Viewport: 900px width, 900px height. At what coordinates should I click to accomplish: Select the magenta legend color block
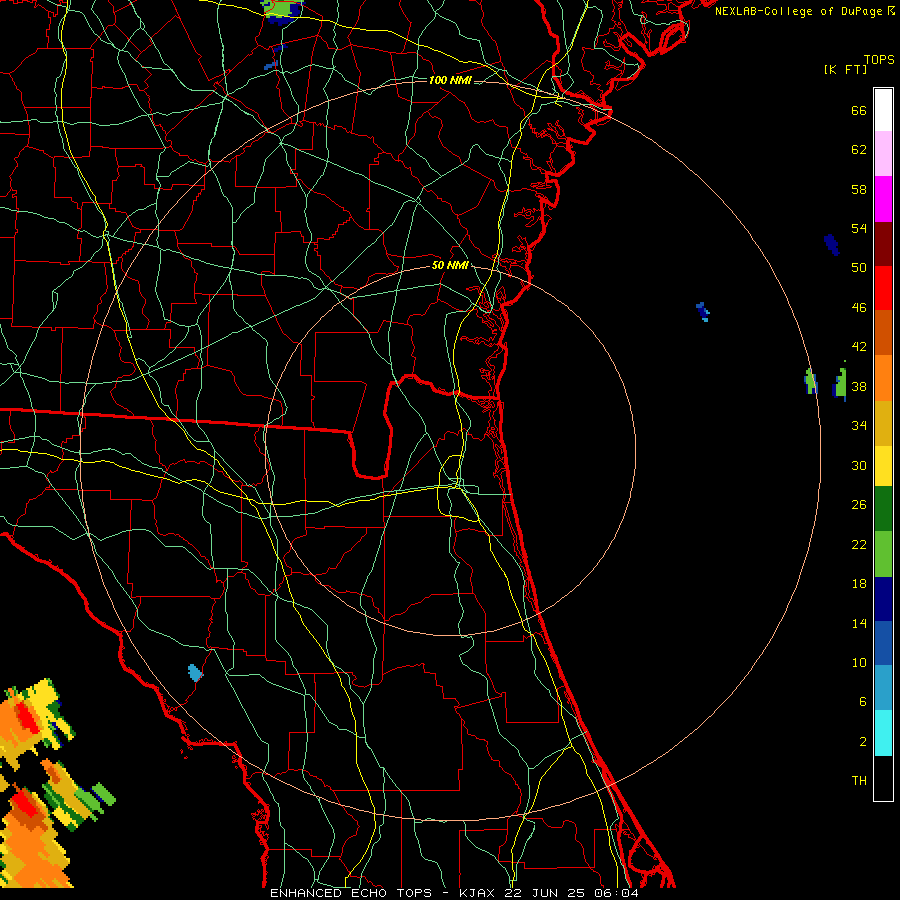click(x=883, y=199)
